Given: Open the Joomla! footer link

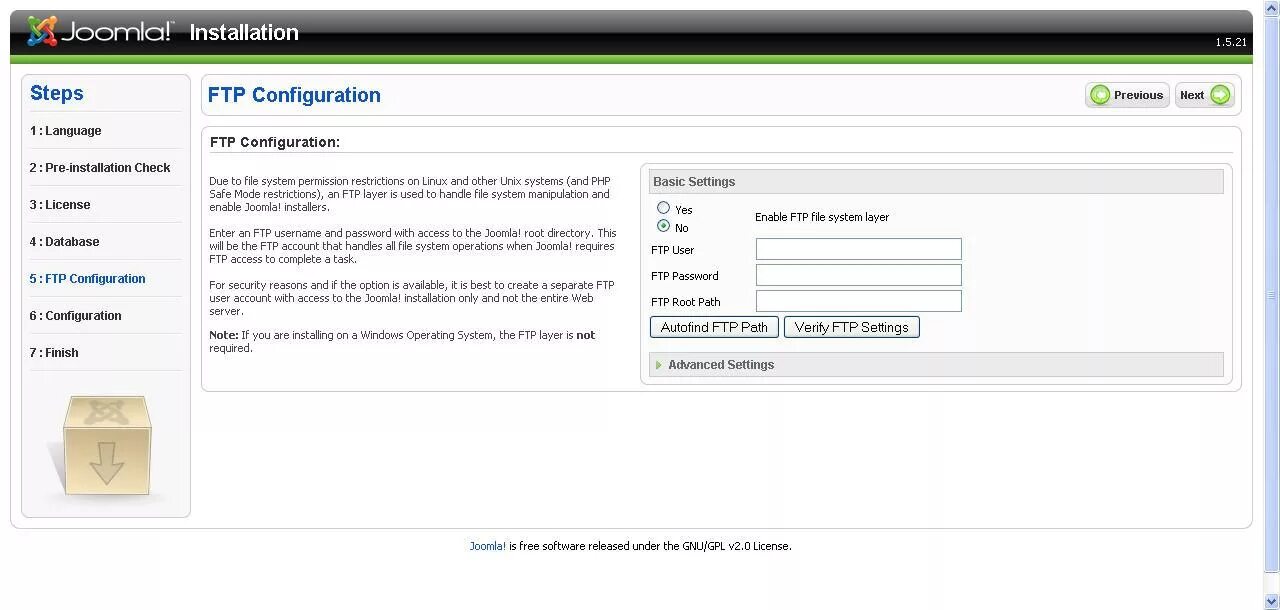Looking at the screenshot, I should (488, 546).
